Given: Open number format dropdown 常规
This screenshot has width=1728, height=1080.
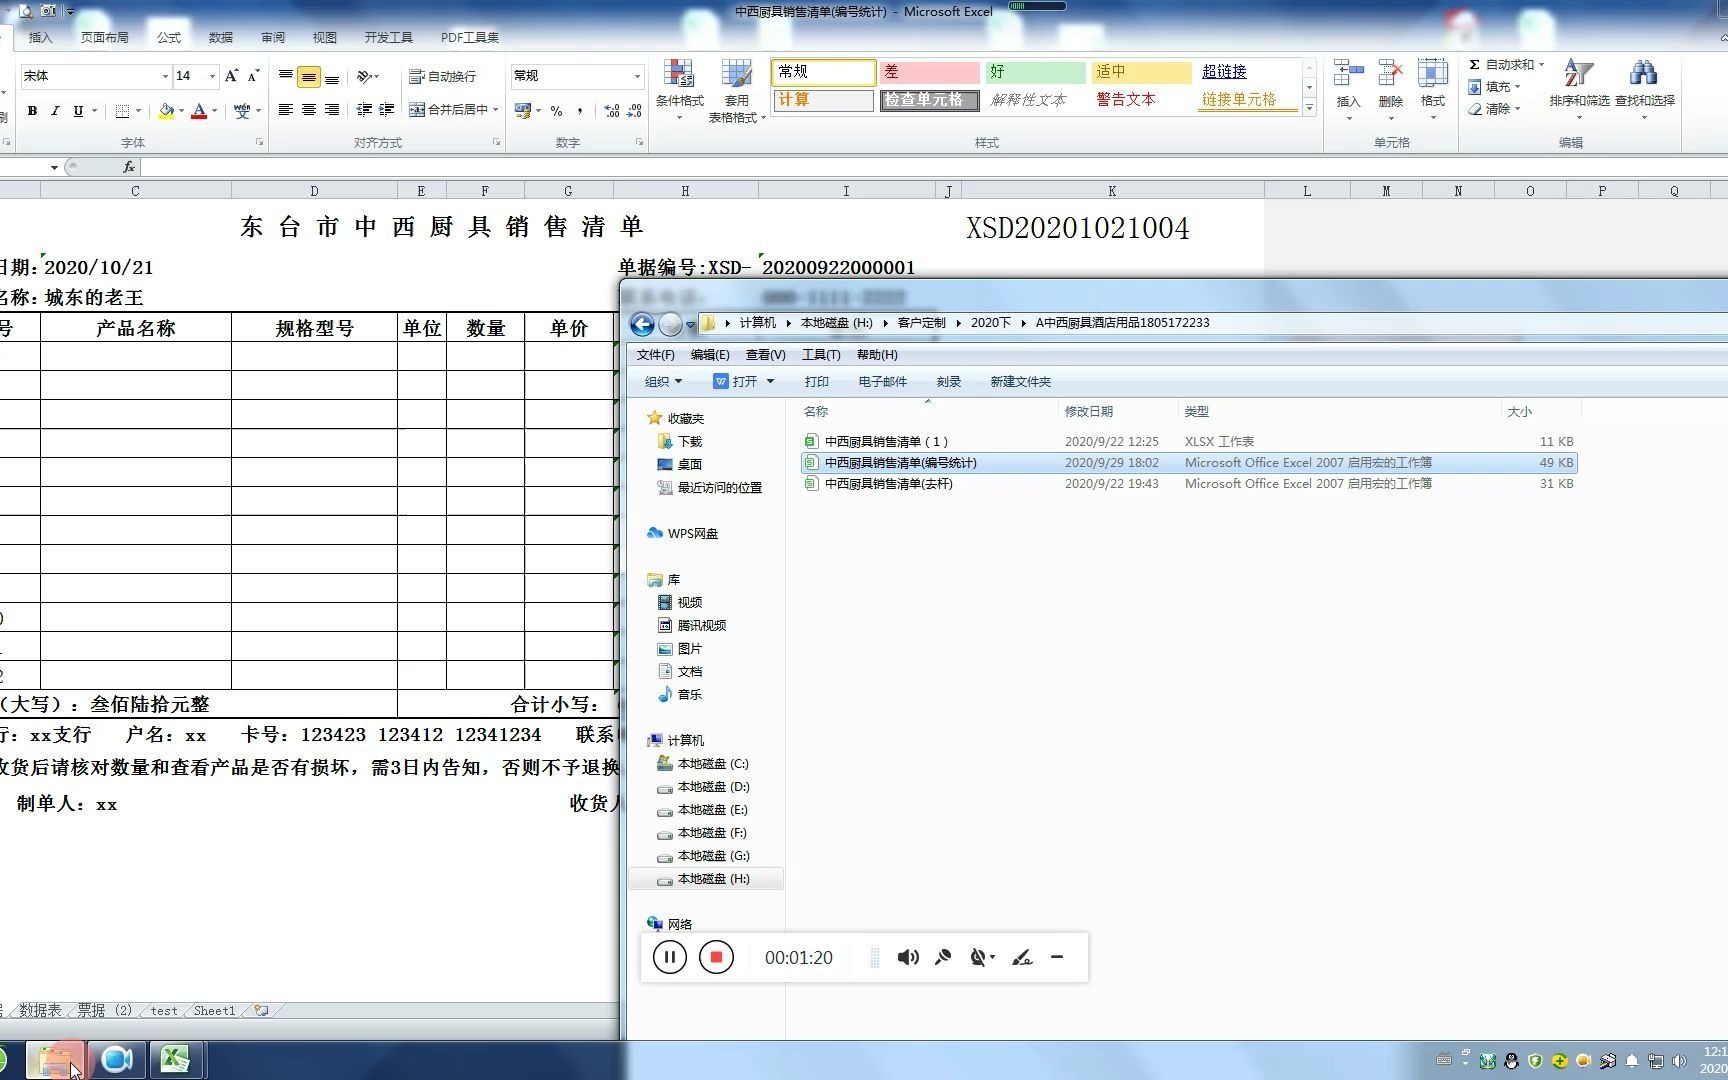Looking at the screenshot, I should click(636, 76).
